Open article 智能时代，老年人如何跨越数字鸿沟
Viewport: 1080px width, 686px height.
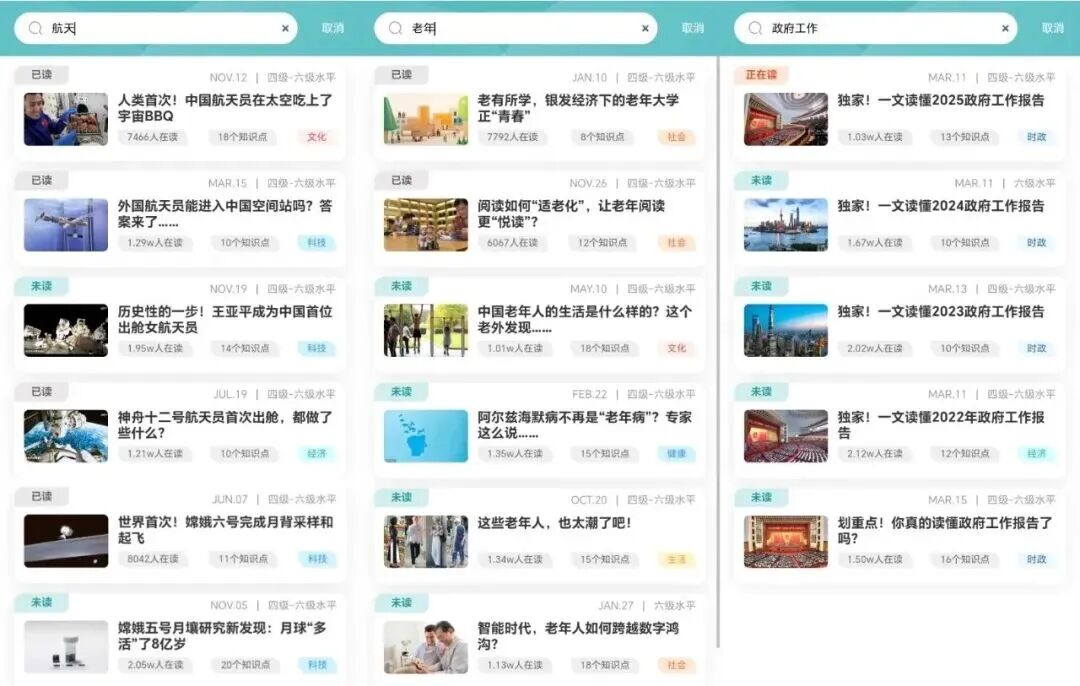point(579,636)
